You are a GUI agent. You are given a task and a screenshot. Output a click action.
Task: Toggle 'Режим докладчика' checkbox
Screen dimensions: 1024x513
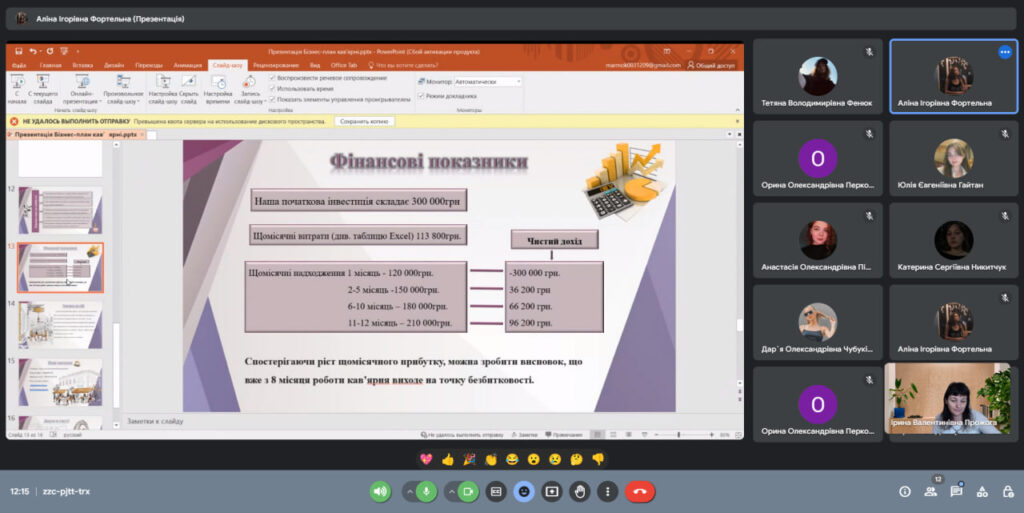click(x=421, y=95)
